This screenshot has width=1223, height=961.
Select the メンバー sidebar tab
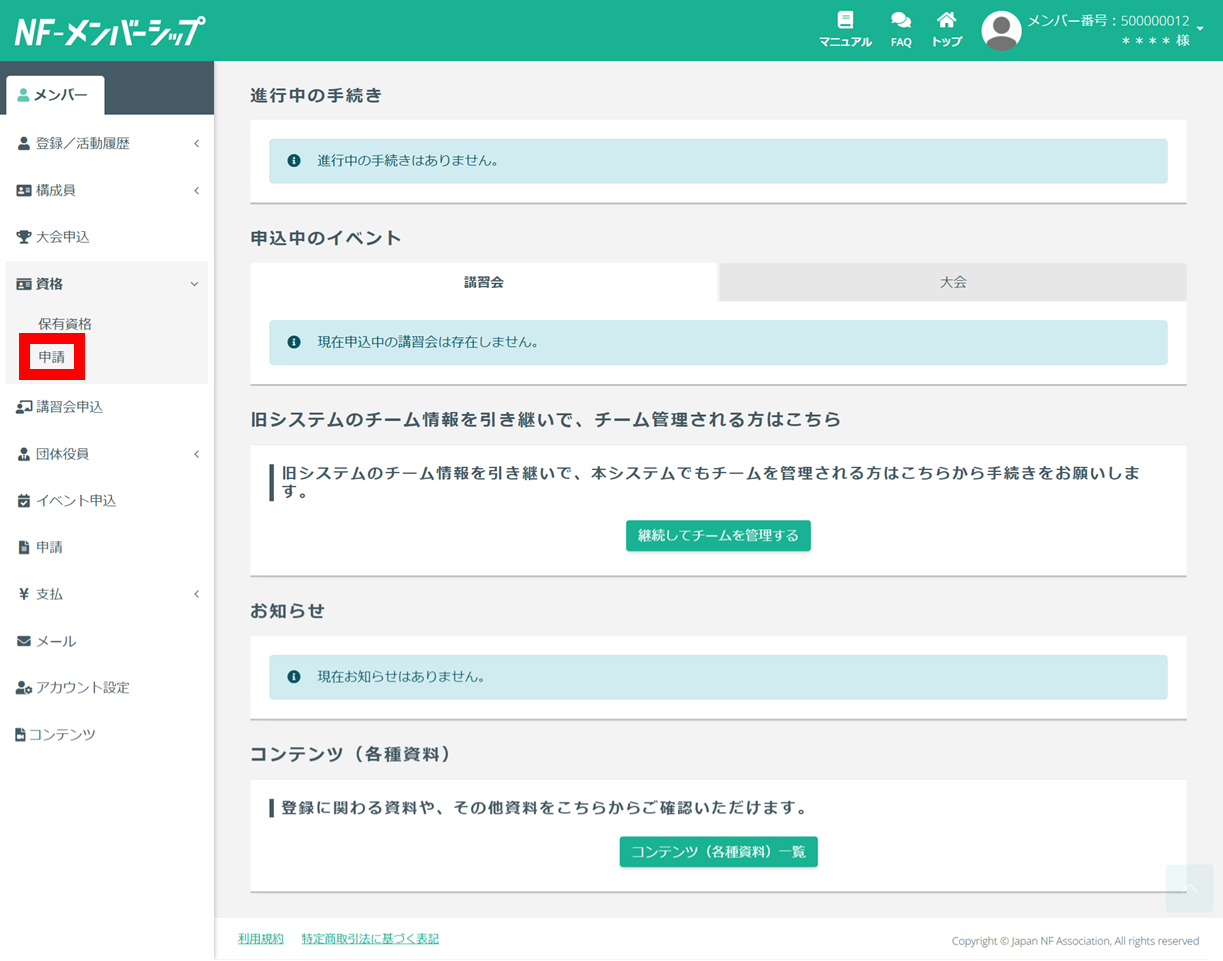55,96
